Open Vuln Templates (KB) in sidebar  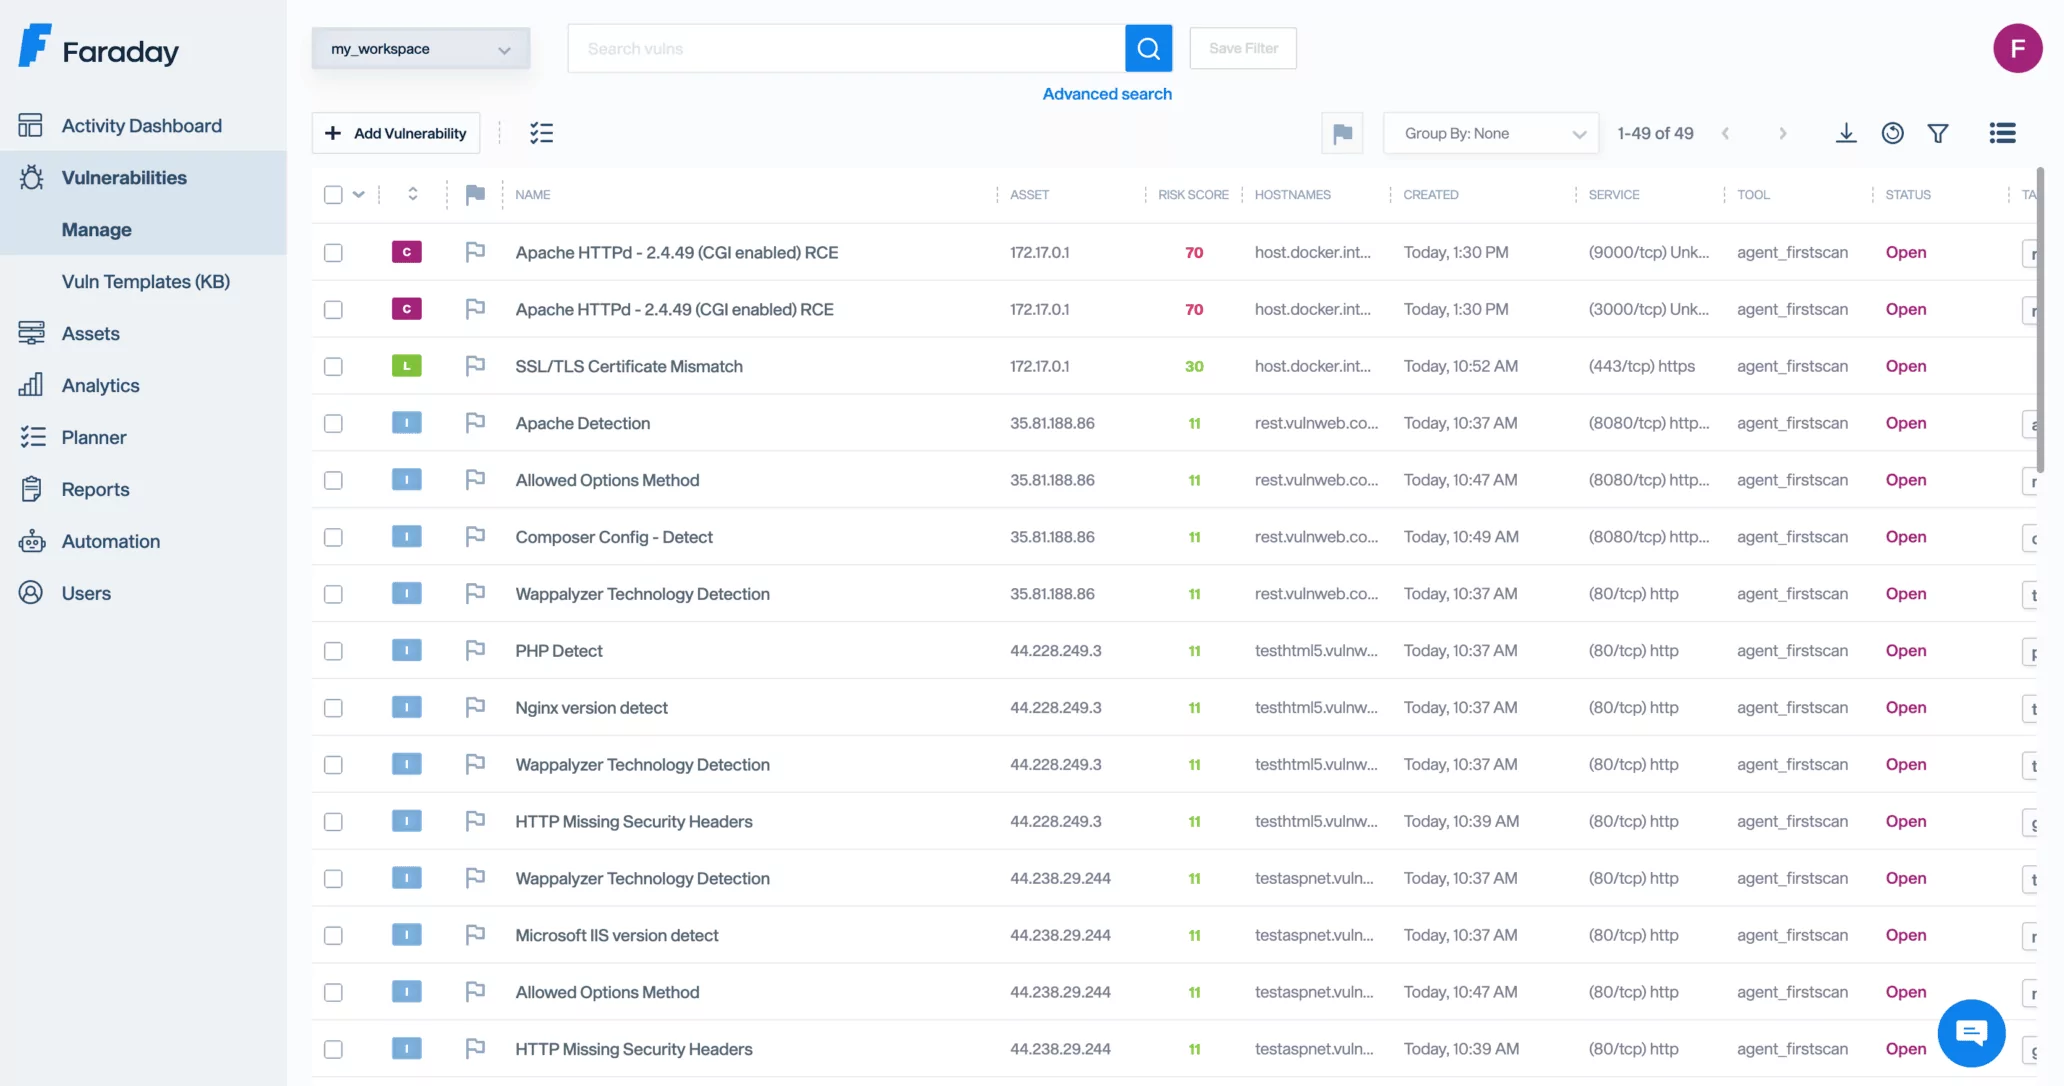[146, 281]
